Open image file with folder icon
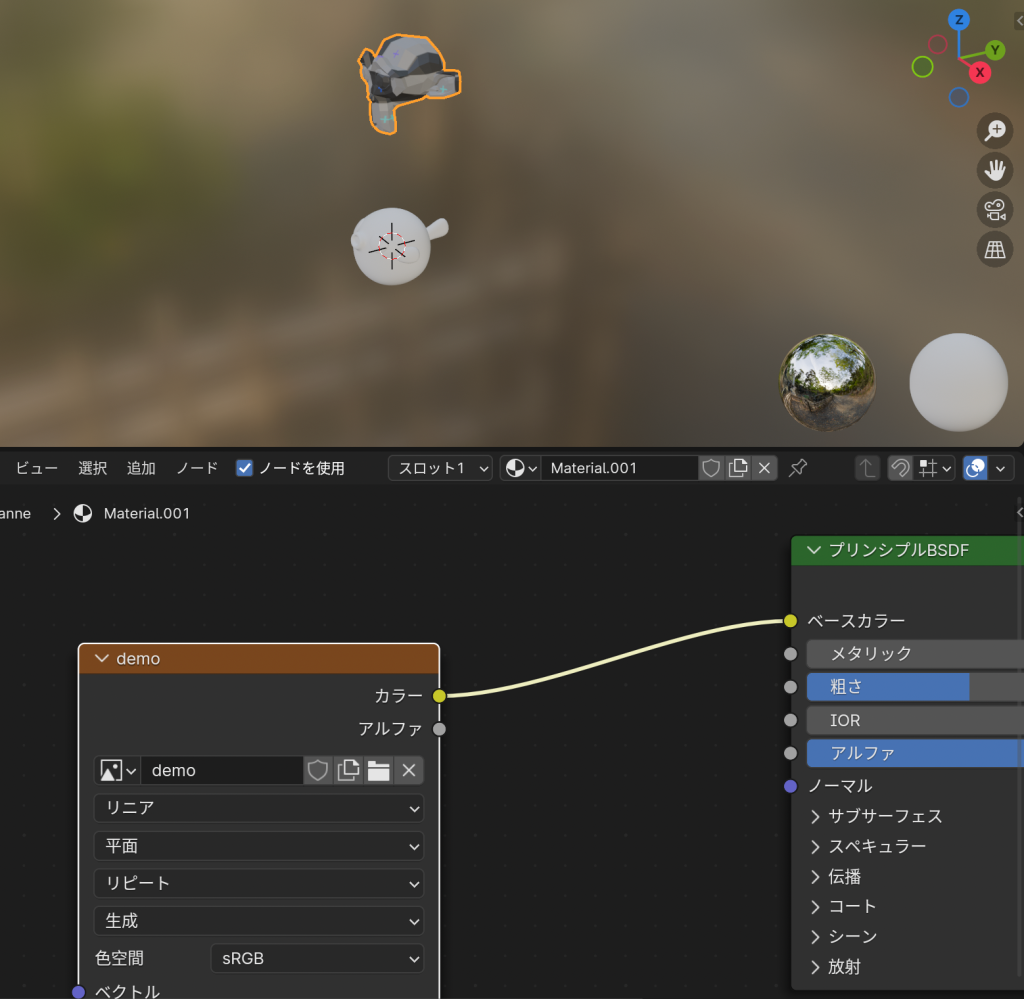 [378, 770]
